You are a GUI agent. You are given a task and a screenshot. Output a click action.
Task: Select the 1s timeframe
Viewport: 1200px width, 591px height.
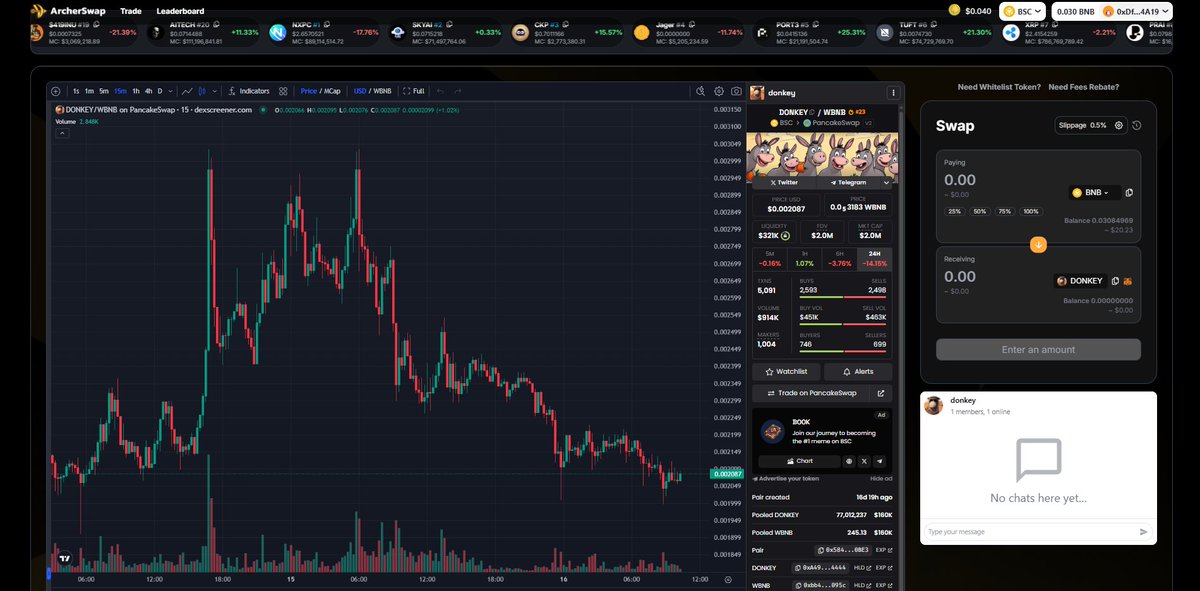76,91
